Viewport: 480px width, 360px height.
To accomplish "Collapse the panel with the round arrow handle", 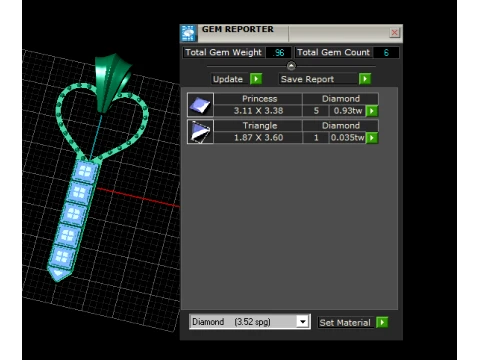I will 291,66.
